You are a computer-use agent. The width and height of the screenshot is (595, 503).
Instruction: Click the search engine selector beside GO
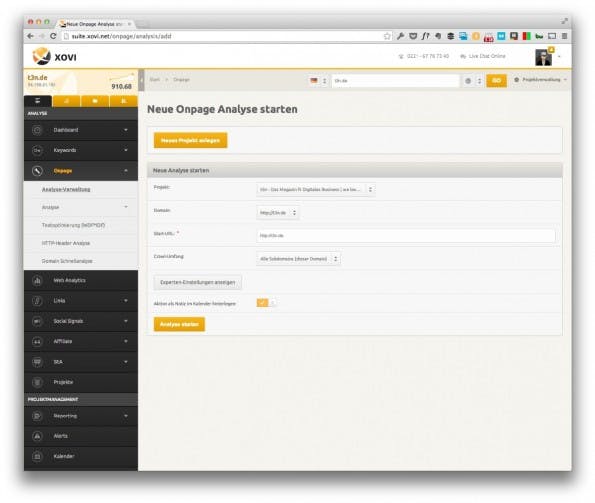[x=473, y=81]
